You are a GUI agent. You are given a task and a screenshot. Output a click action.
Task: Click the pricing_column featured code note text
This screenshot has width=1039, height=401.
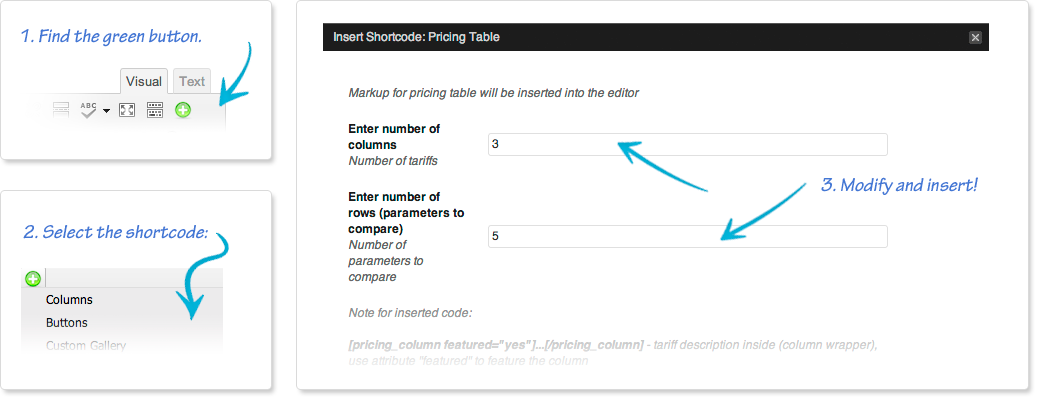tap(496, 345)
